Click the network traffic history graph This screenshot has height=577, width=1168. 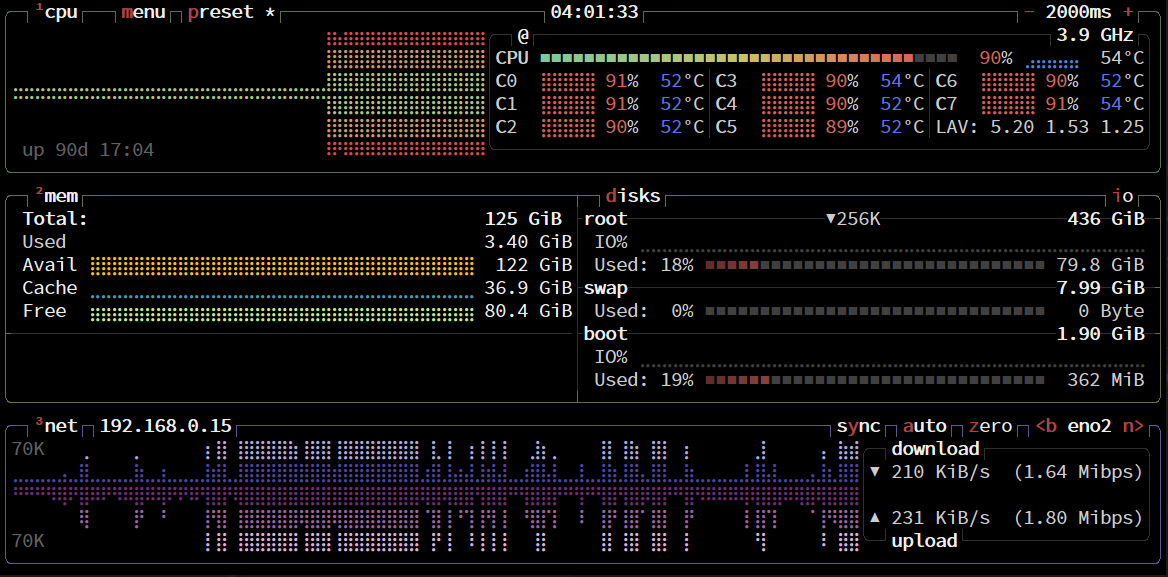[436, 496]
